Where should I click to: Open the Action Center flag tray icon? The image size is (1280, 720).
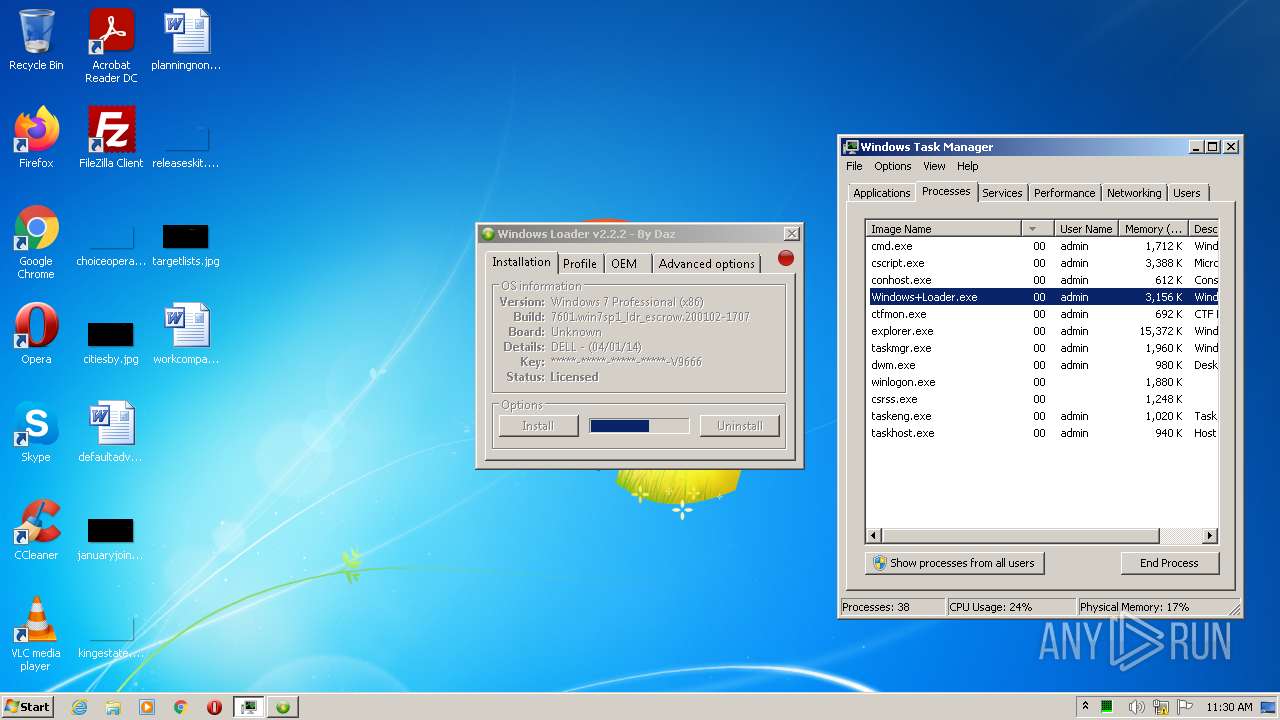tap(1185, 707)
